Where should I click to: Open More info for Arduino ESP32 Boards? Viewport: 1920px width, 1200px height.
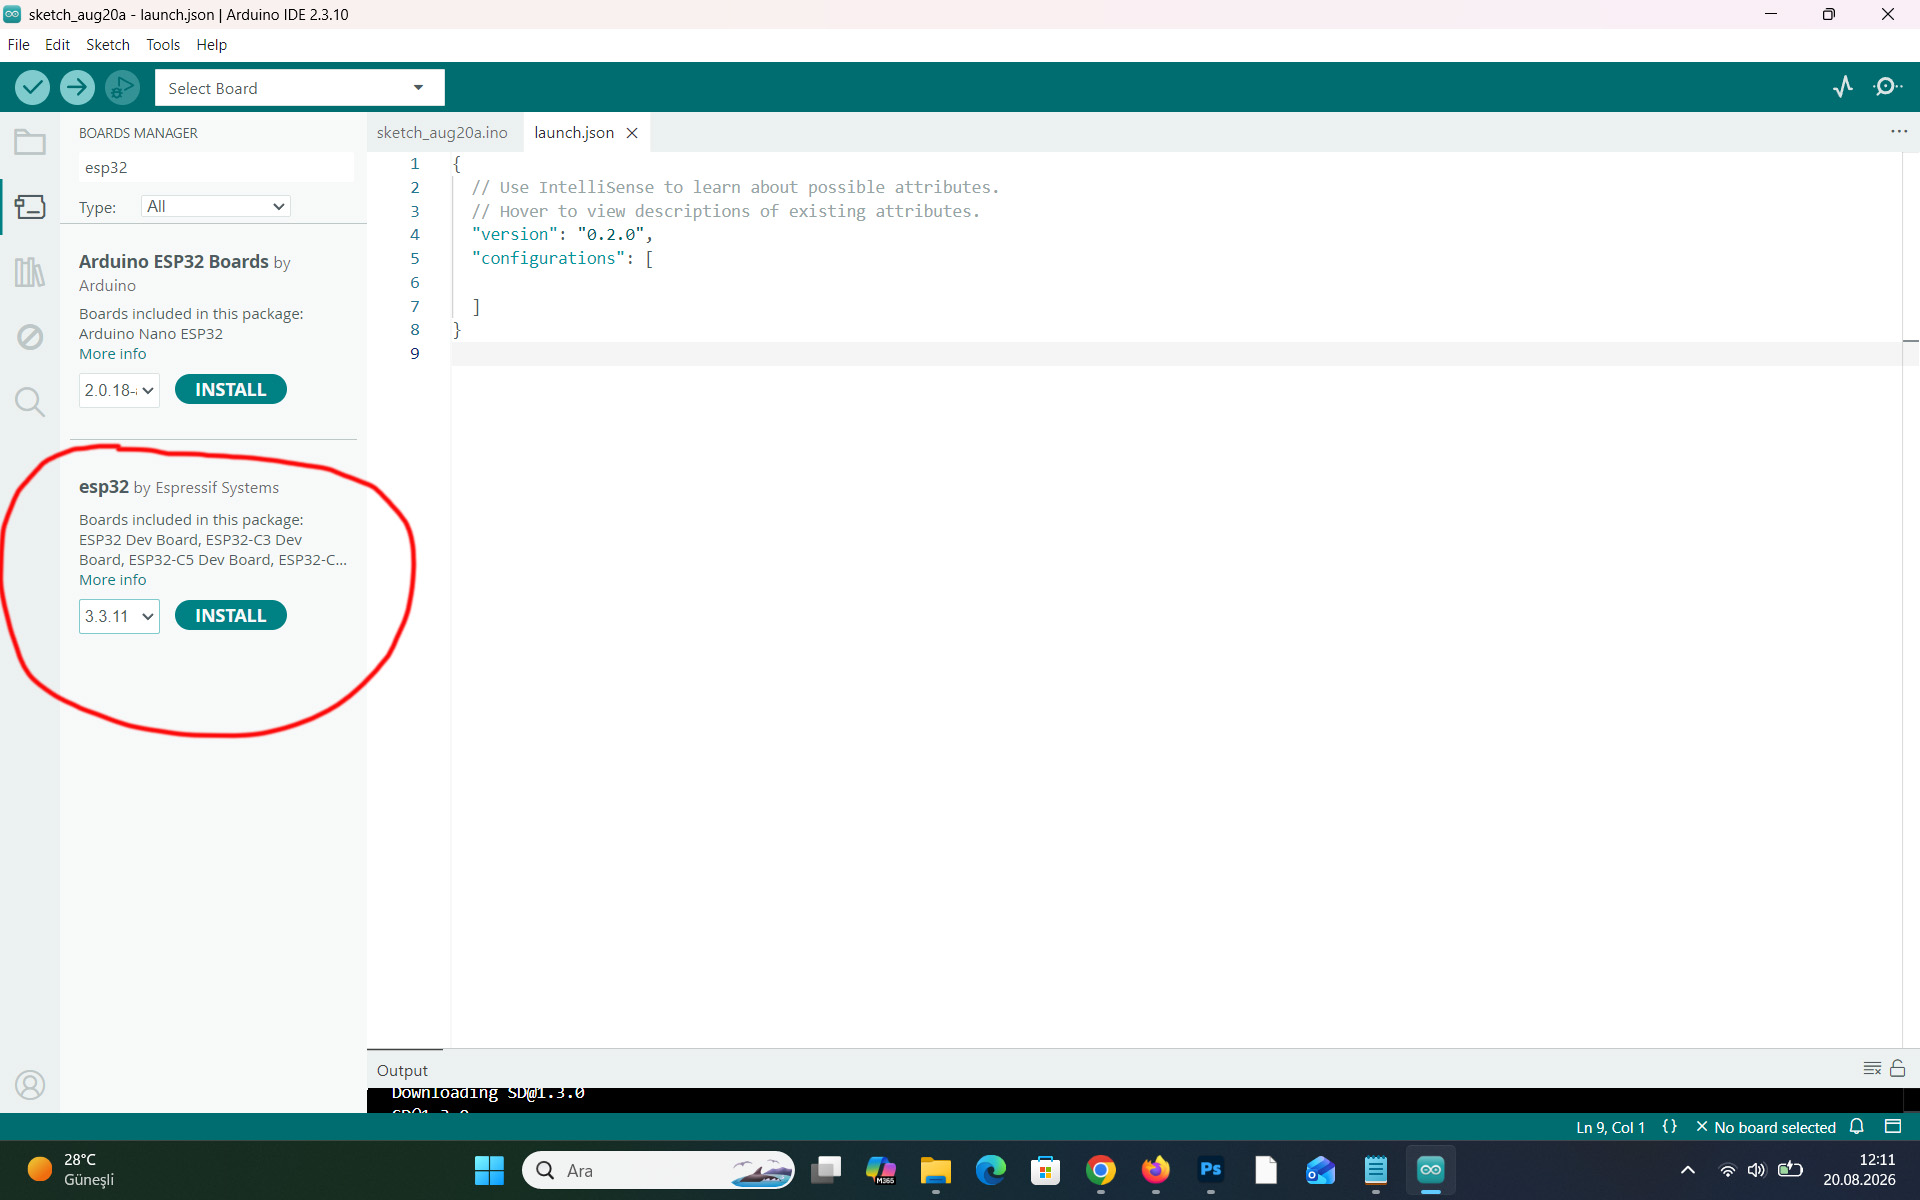tap(113, 354)
